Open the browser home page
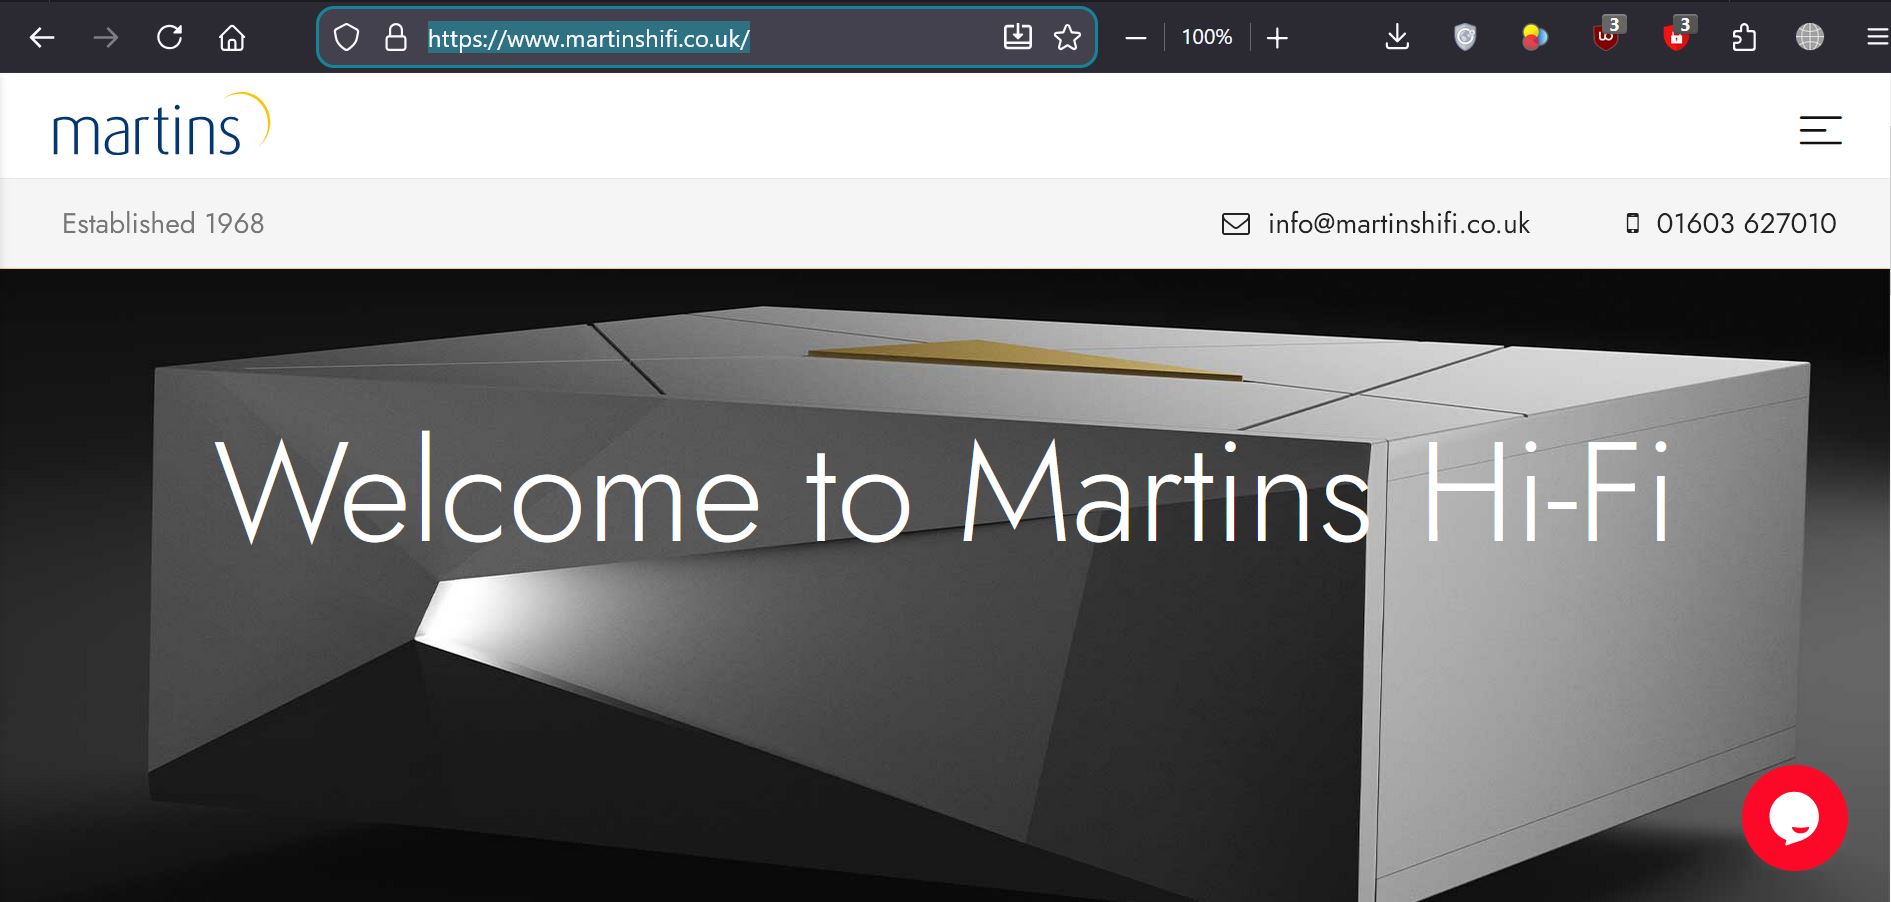The image size is (1891, 902). tap(232, 38)
